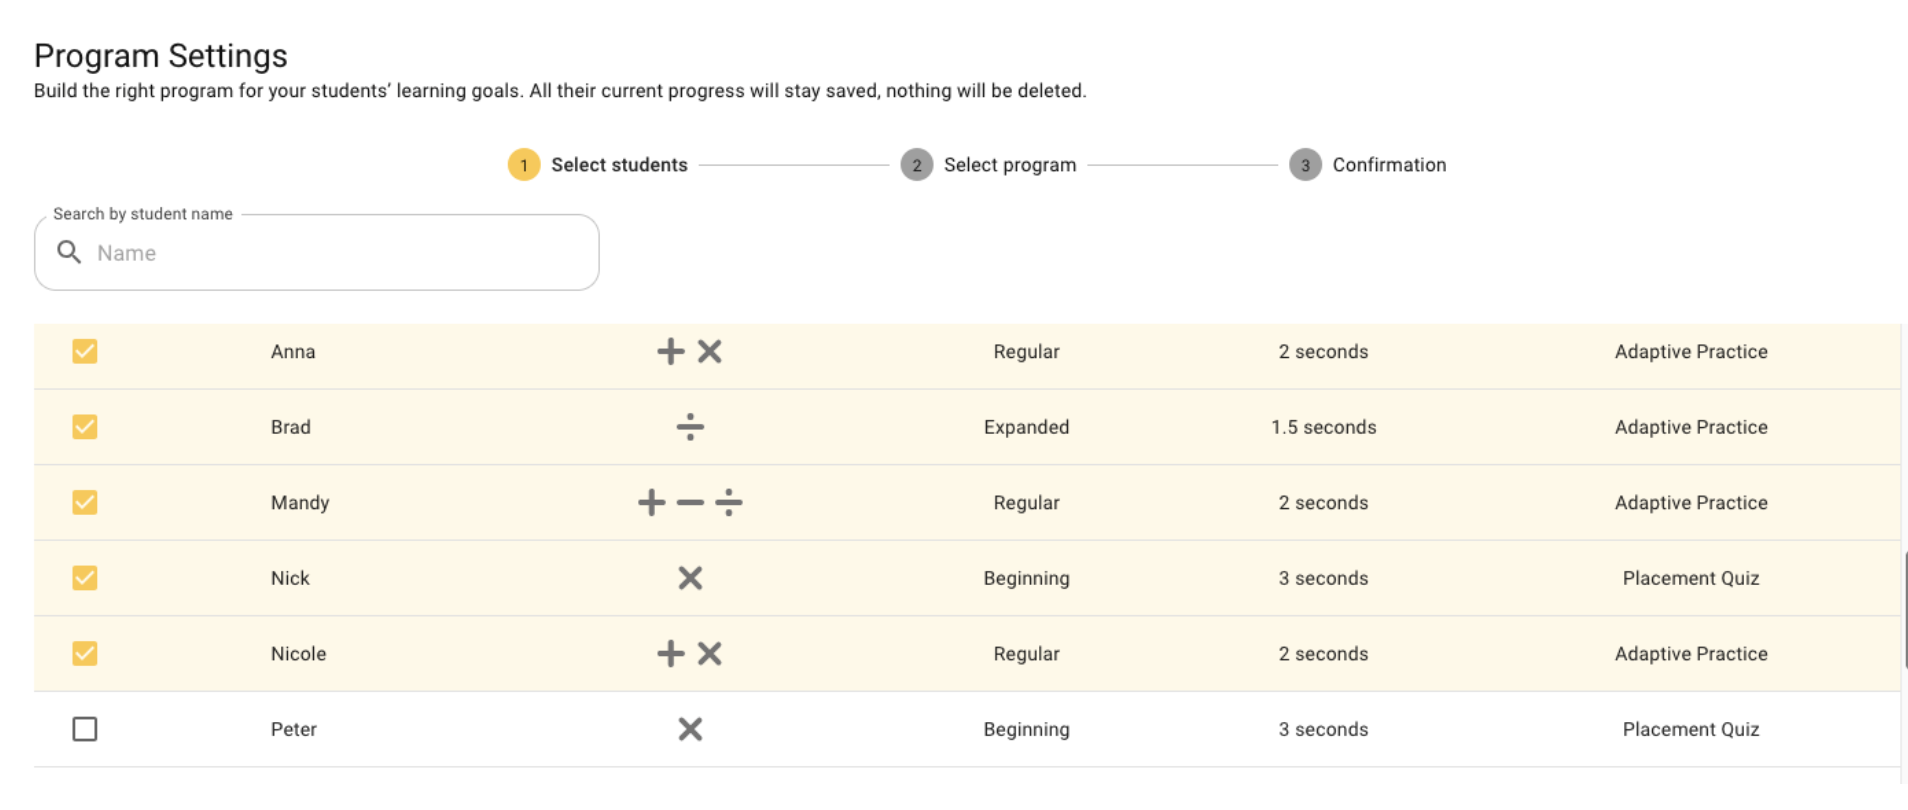
Task: Click Anna's multiplication operation icon
Action: tap(710, 352)
